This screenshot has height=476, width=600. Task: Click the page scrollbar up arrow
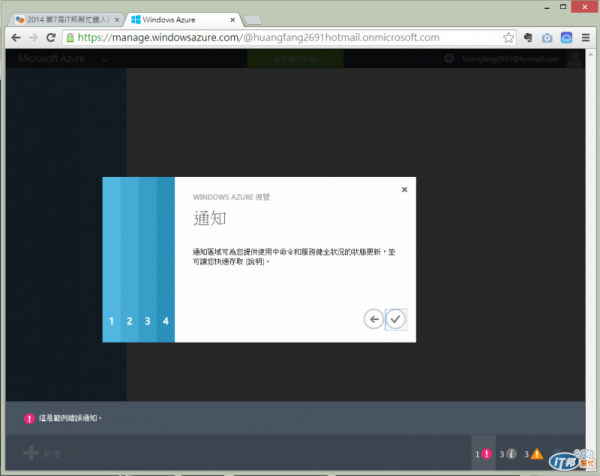(x=590, y=55)
